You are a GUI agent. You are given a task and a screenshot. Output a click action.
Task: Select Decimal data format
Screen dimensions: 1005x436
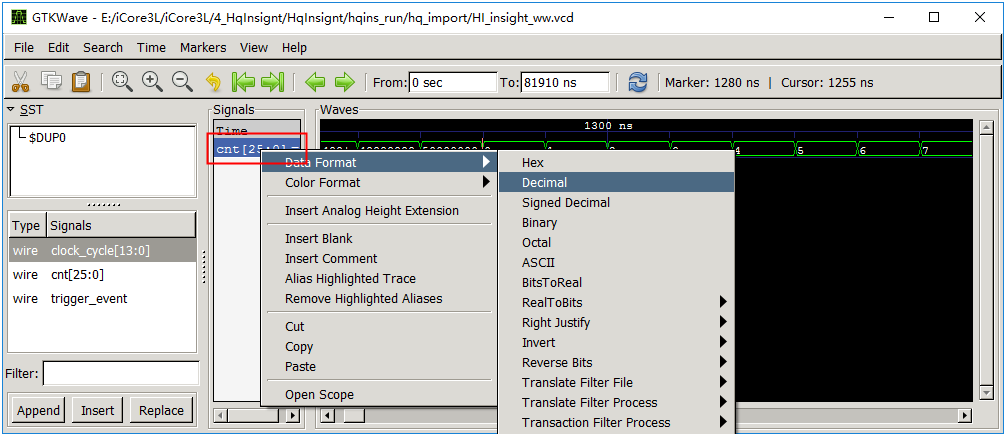coord(544,182)
